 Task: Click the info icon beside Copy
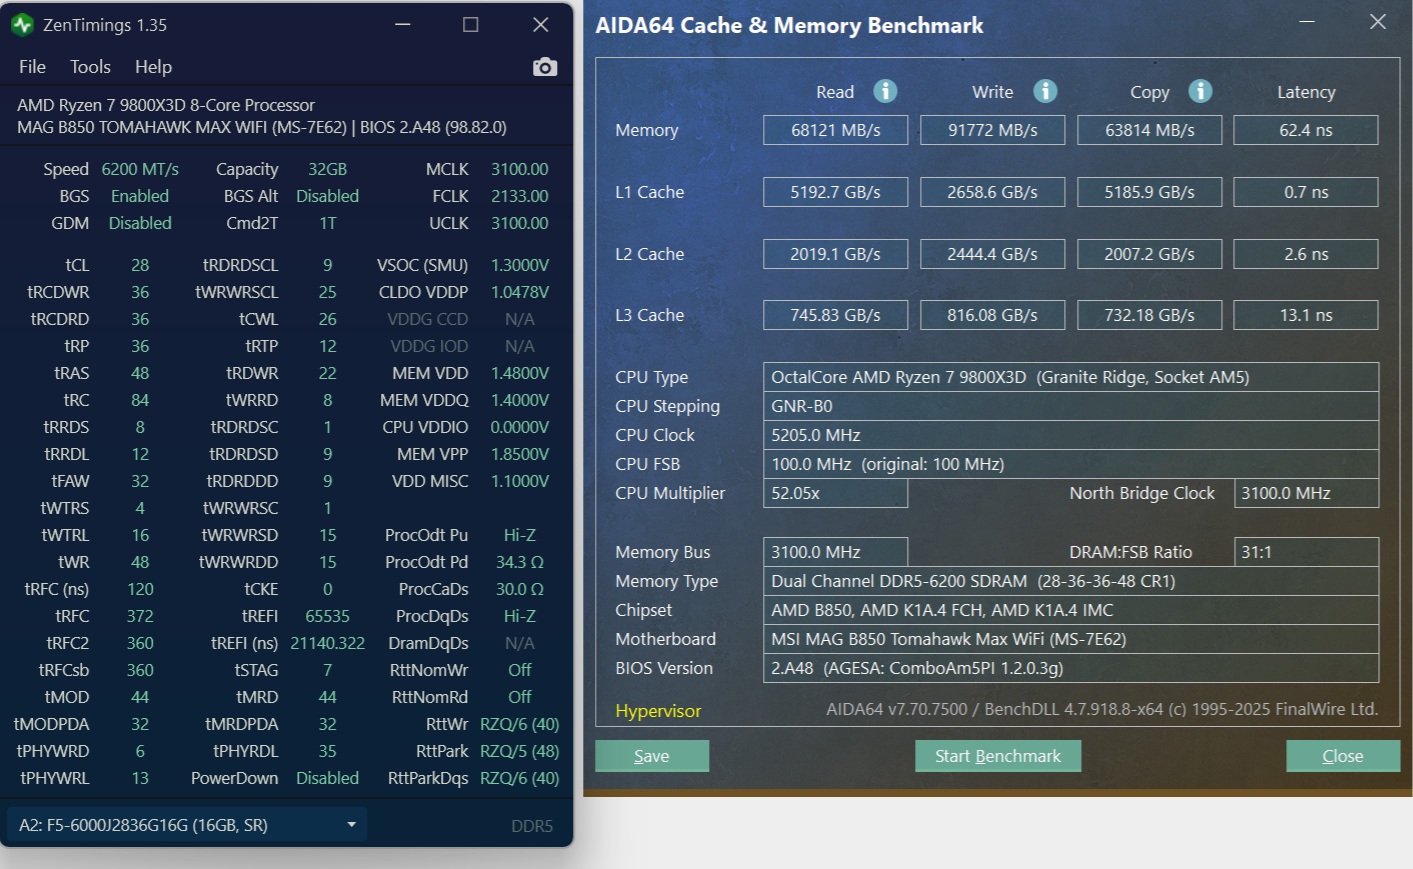tap(1200, 91)
